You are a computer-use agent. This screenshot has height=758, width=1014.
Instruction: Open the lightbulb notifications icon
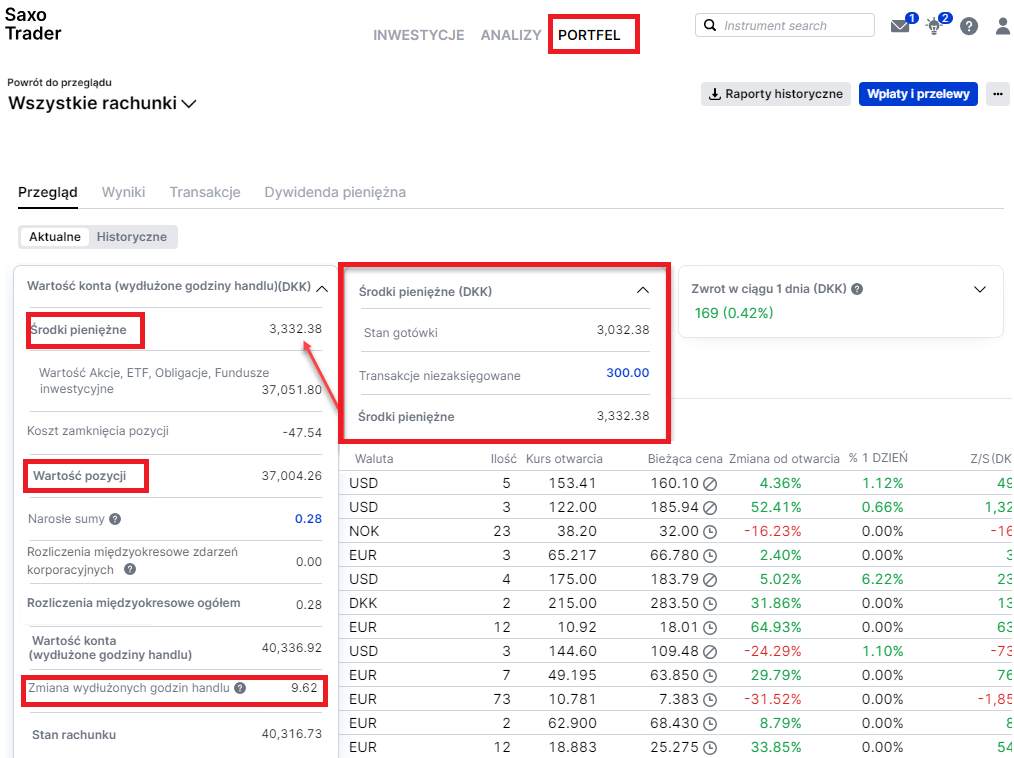pyautogui.click(x=934, y=26)
